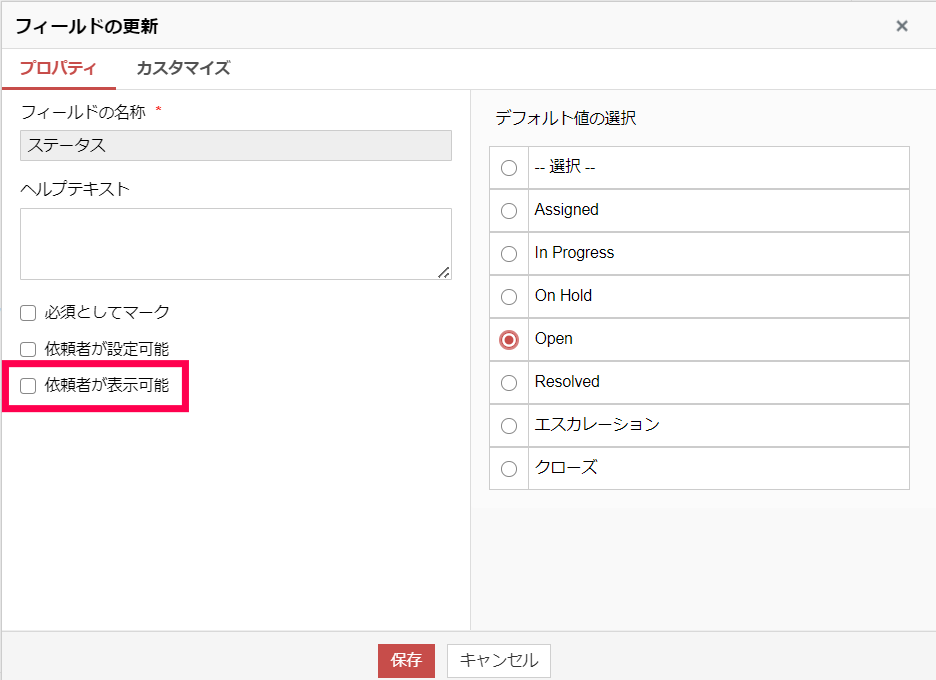This screenshot has height=680, width=936.
Task: Click the Open radio button
Action: coord(509,340)
